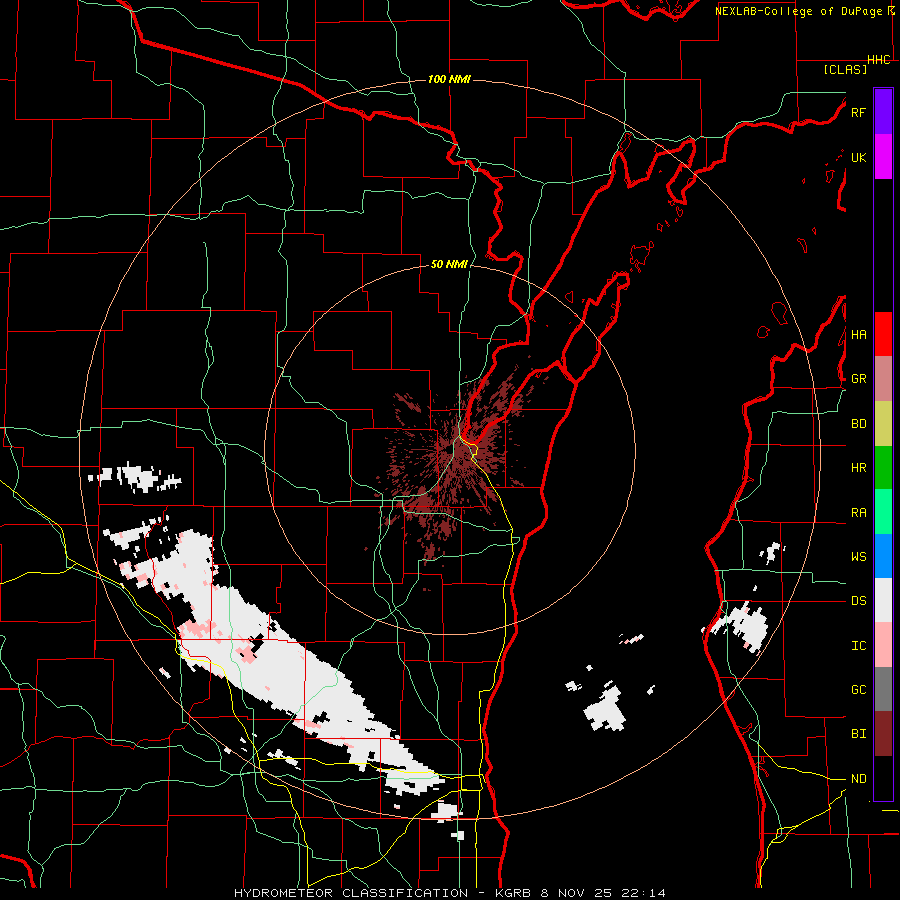Image resolution: width=900 pixels, height=900 pixels.
Task: Click the light pink IC legend swatch
Action: point(883,645)
